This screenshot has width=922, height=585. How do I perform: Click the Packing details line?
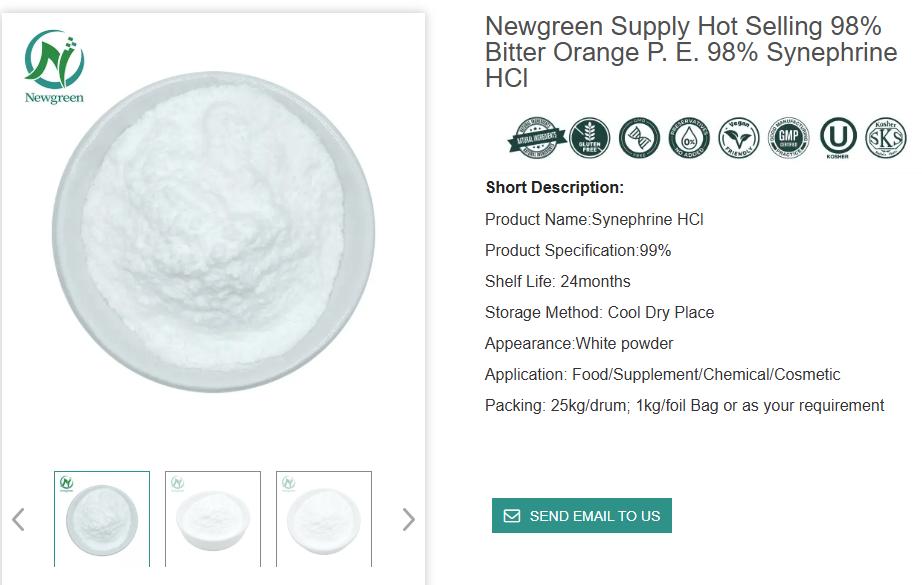(684, 405)
